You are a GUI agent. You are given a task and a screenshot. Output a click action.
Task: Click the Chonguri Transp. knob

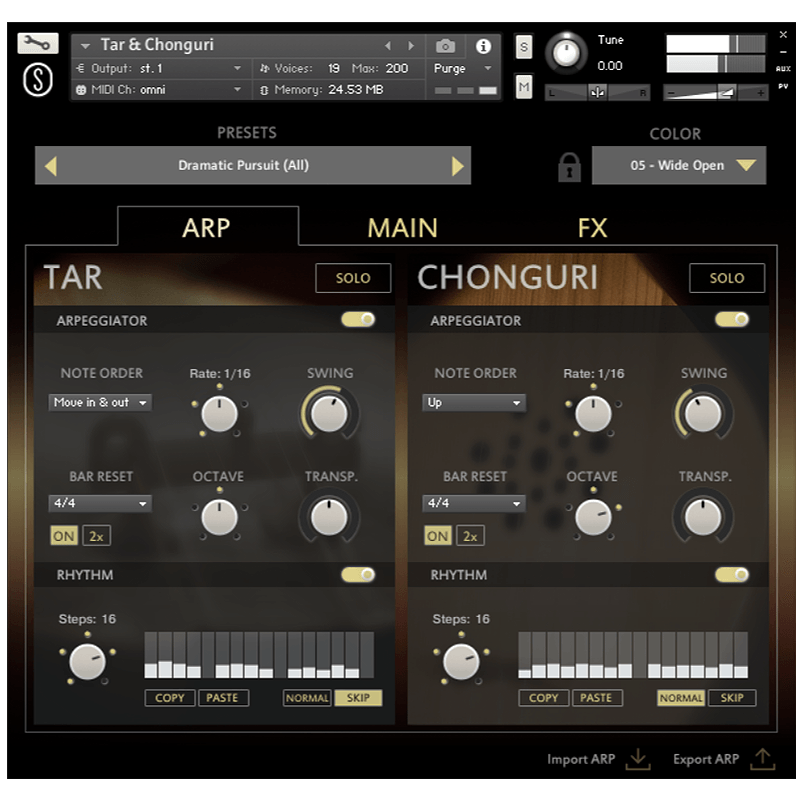click(703, 517)
